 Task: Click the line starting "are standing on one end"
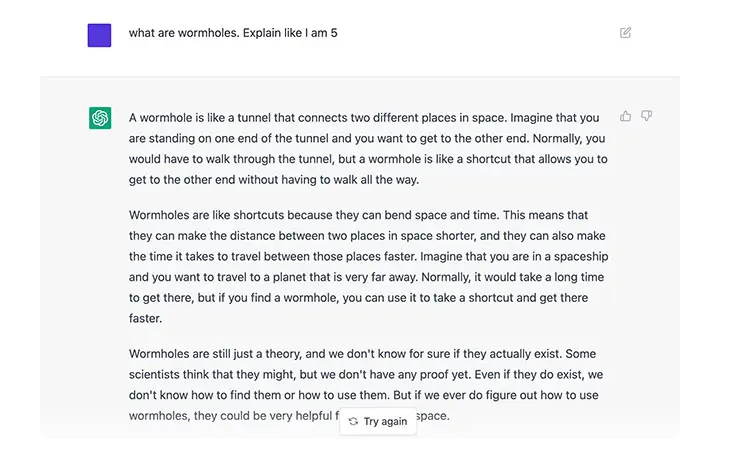367,139
